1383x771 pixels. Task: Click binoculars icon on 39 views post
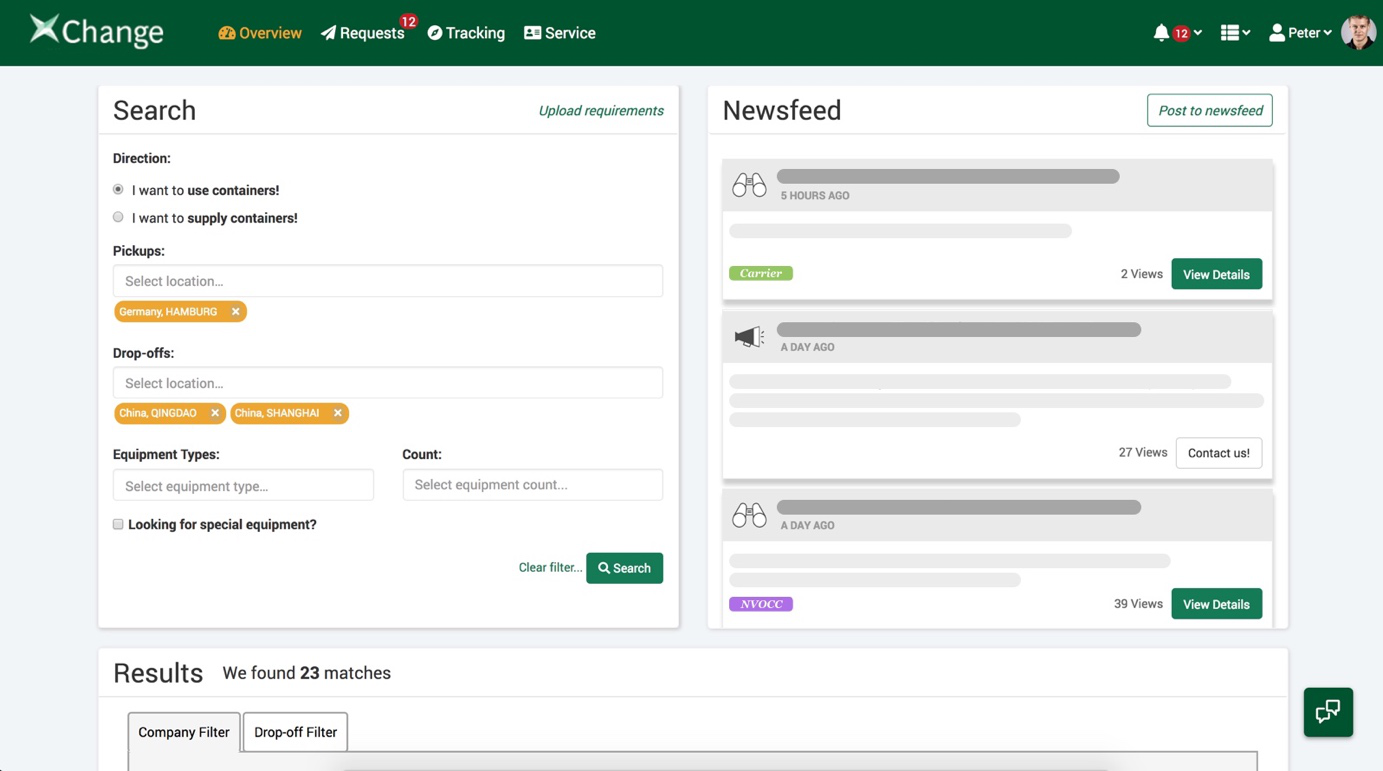[x=749, y=514]
